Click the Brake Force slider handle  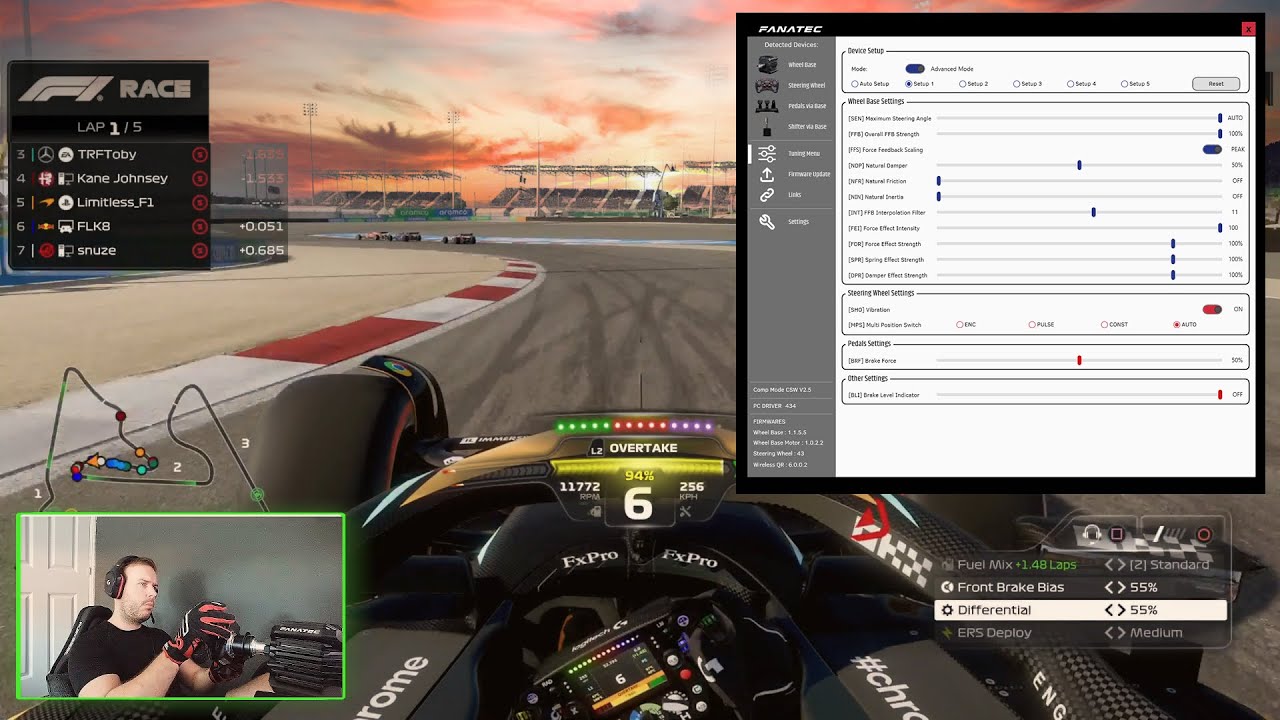(1079, 360)
